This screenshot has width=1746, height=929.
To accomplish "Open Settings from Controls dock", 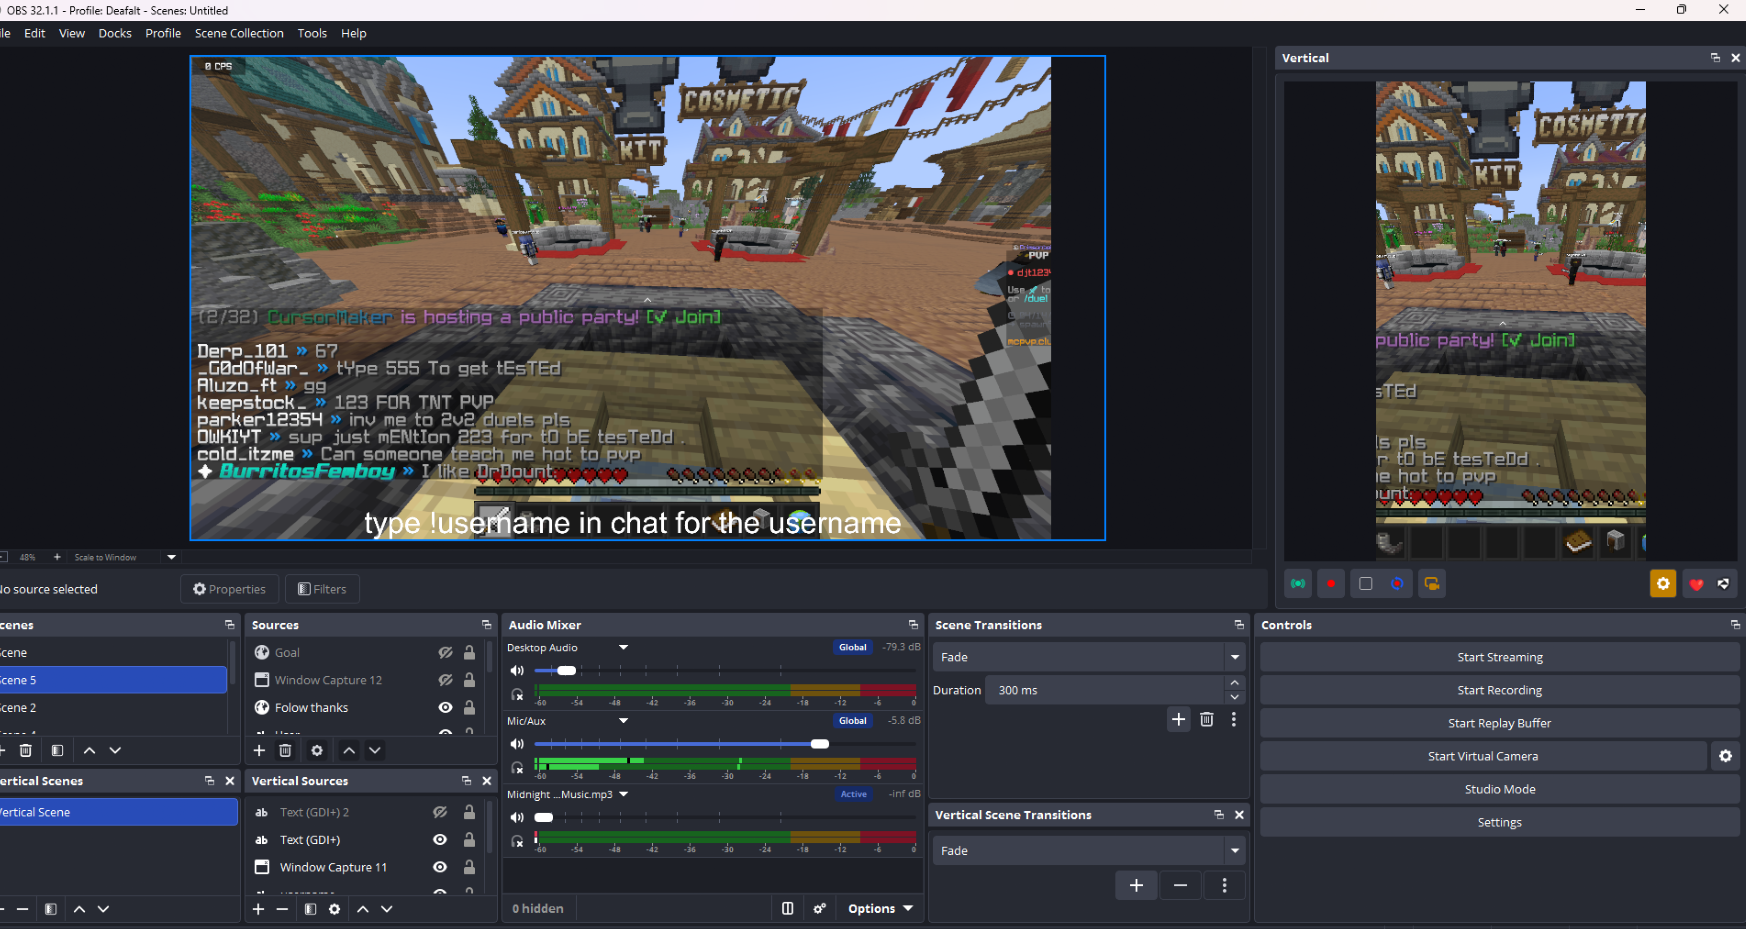I will (1499, 822).
